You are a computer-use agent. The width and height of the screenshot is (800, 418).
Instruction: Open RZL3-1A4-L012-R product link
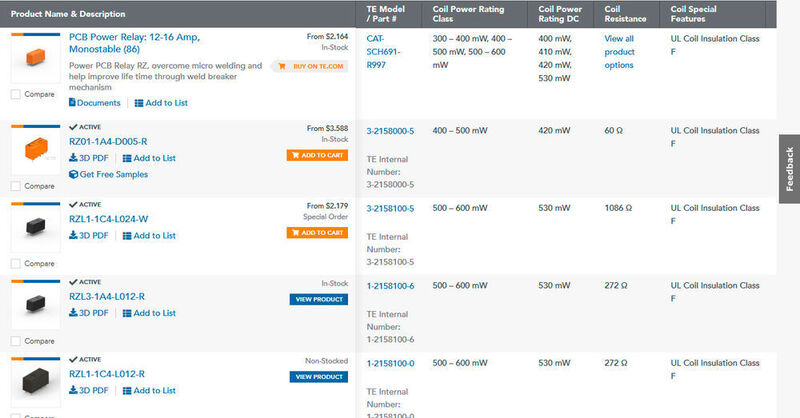107,297
